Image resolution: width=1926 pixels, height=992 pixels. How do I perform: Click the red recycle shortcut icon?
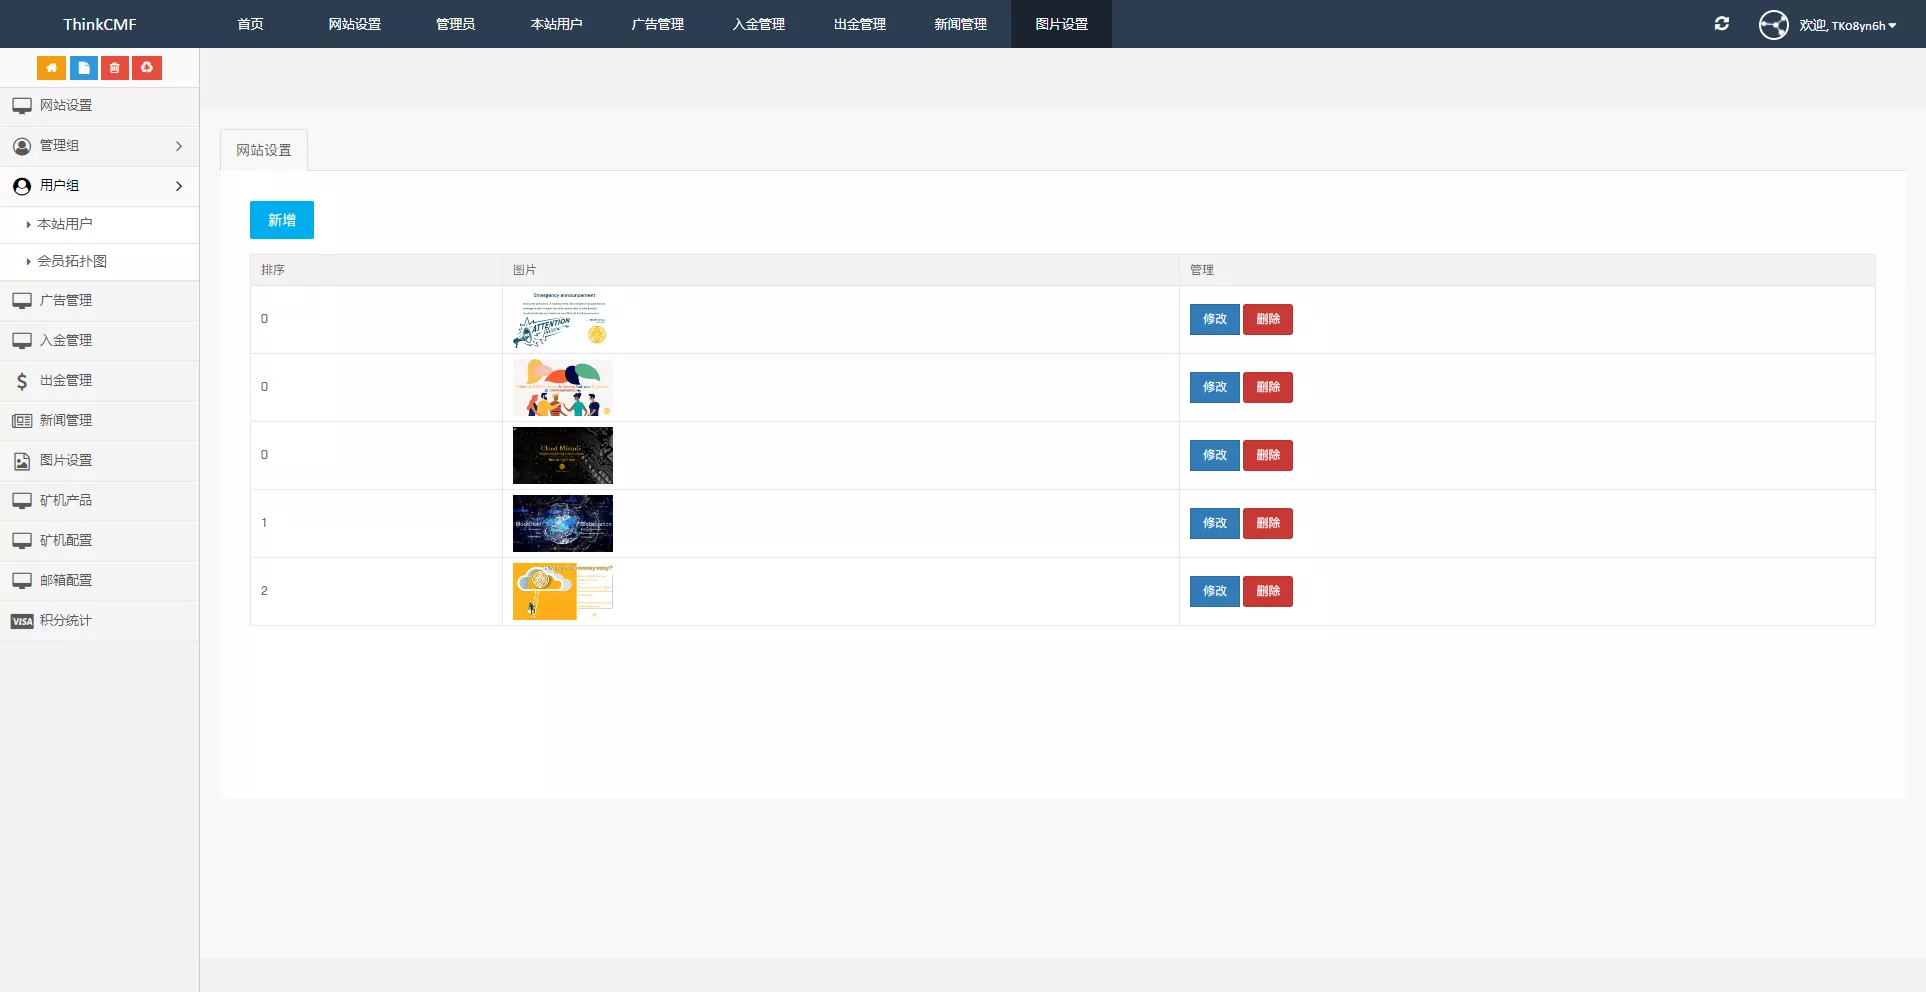pos(147,68)
